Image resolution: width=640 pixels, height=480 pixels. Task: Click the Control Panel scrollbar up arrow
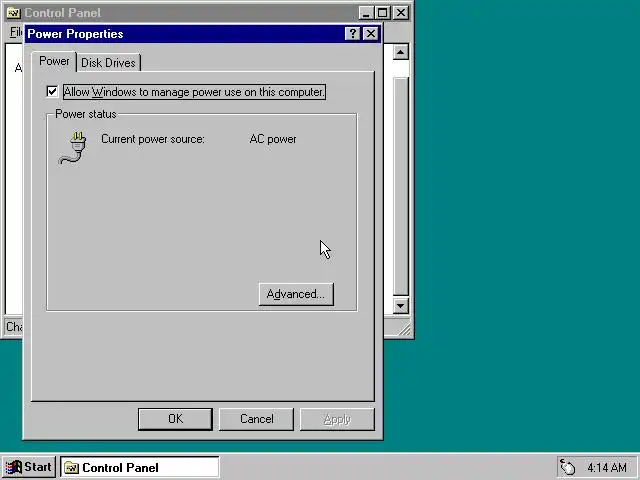coord(400,52)
